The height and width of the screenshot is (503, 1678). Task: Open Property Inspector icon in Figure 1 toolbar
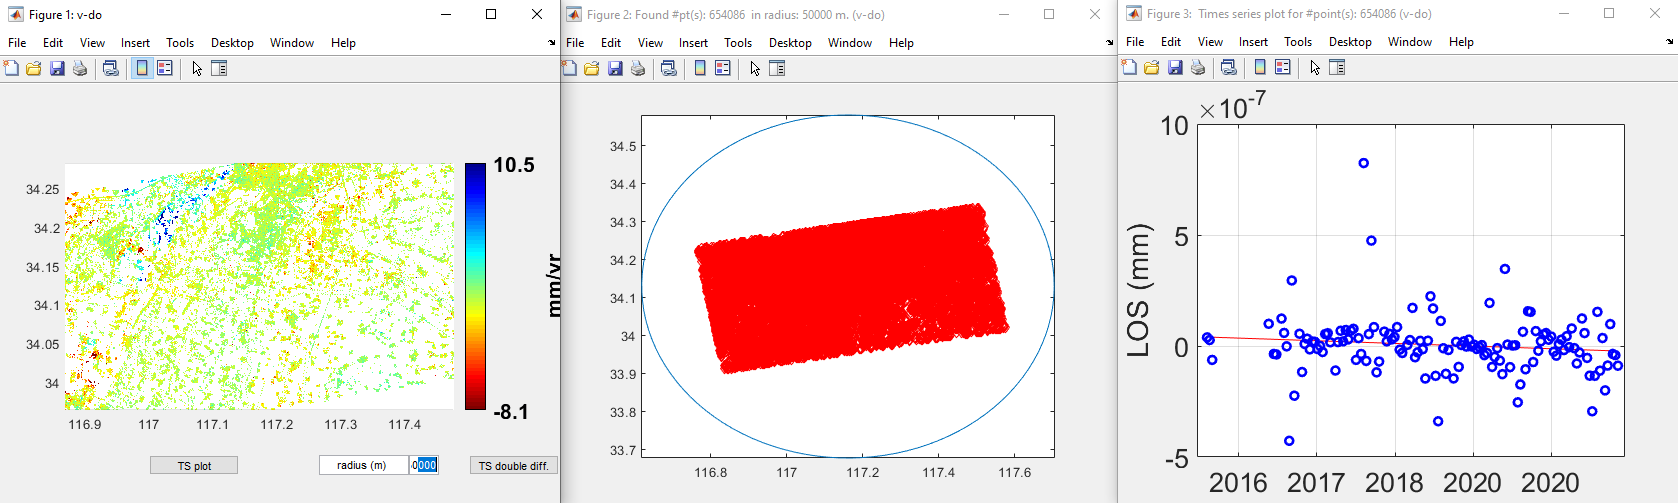point(219,68)
